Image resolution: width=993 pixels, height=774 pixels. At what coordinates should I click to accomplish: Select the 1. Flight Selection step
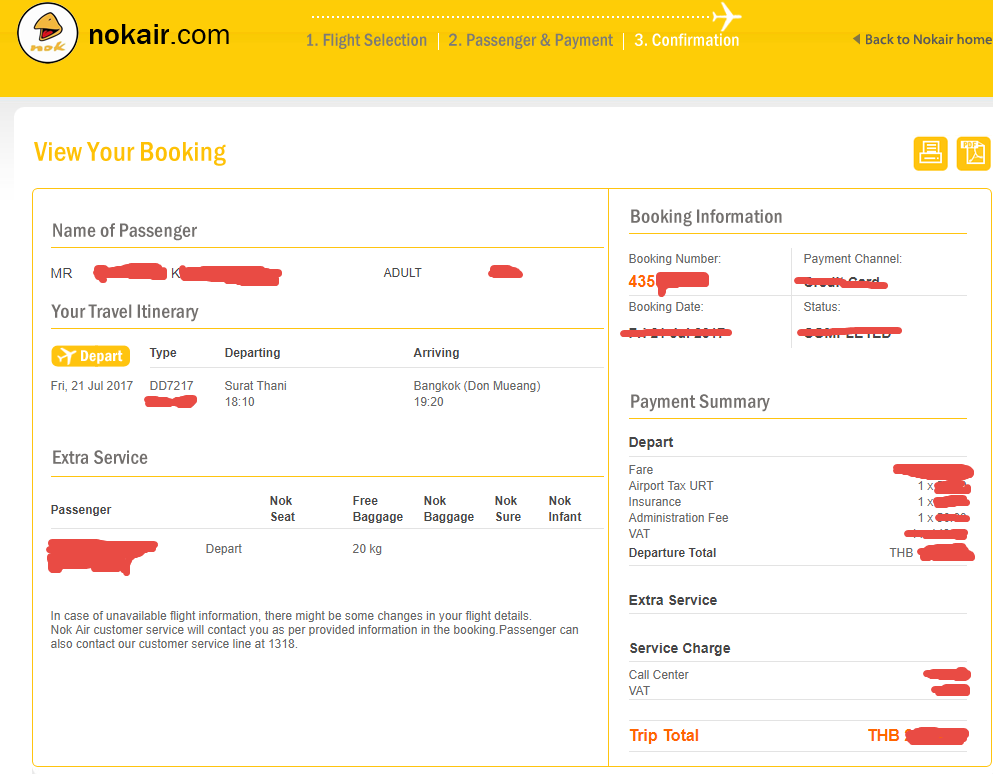click(366, 41)
